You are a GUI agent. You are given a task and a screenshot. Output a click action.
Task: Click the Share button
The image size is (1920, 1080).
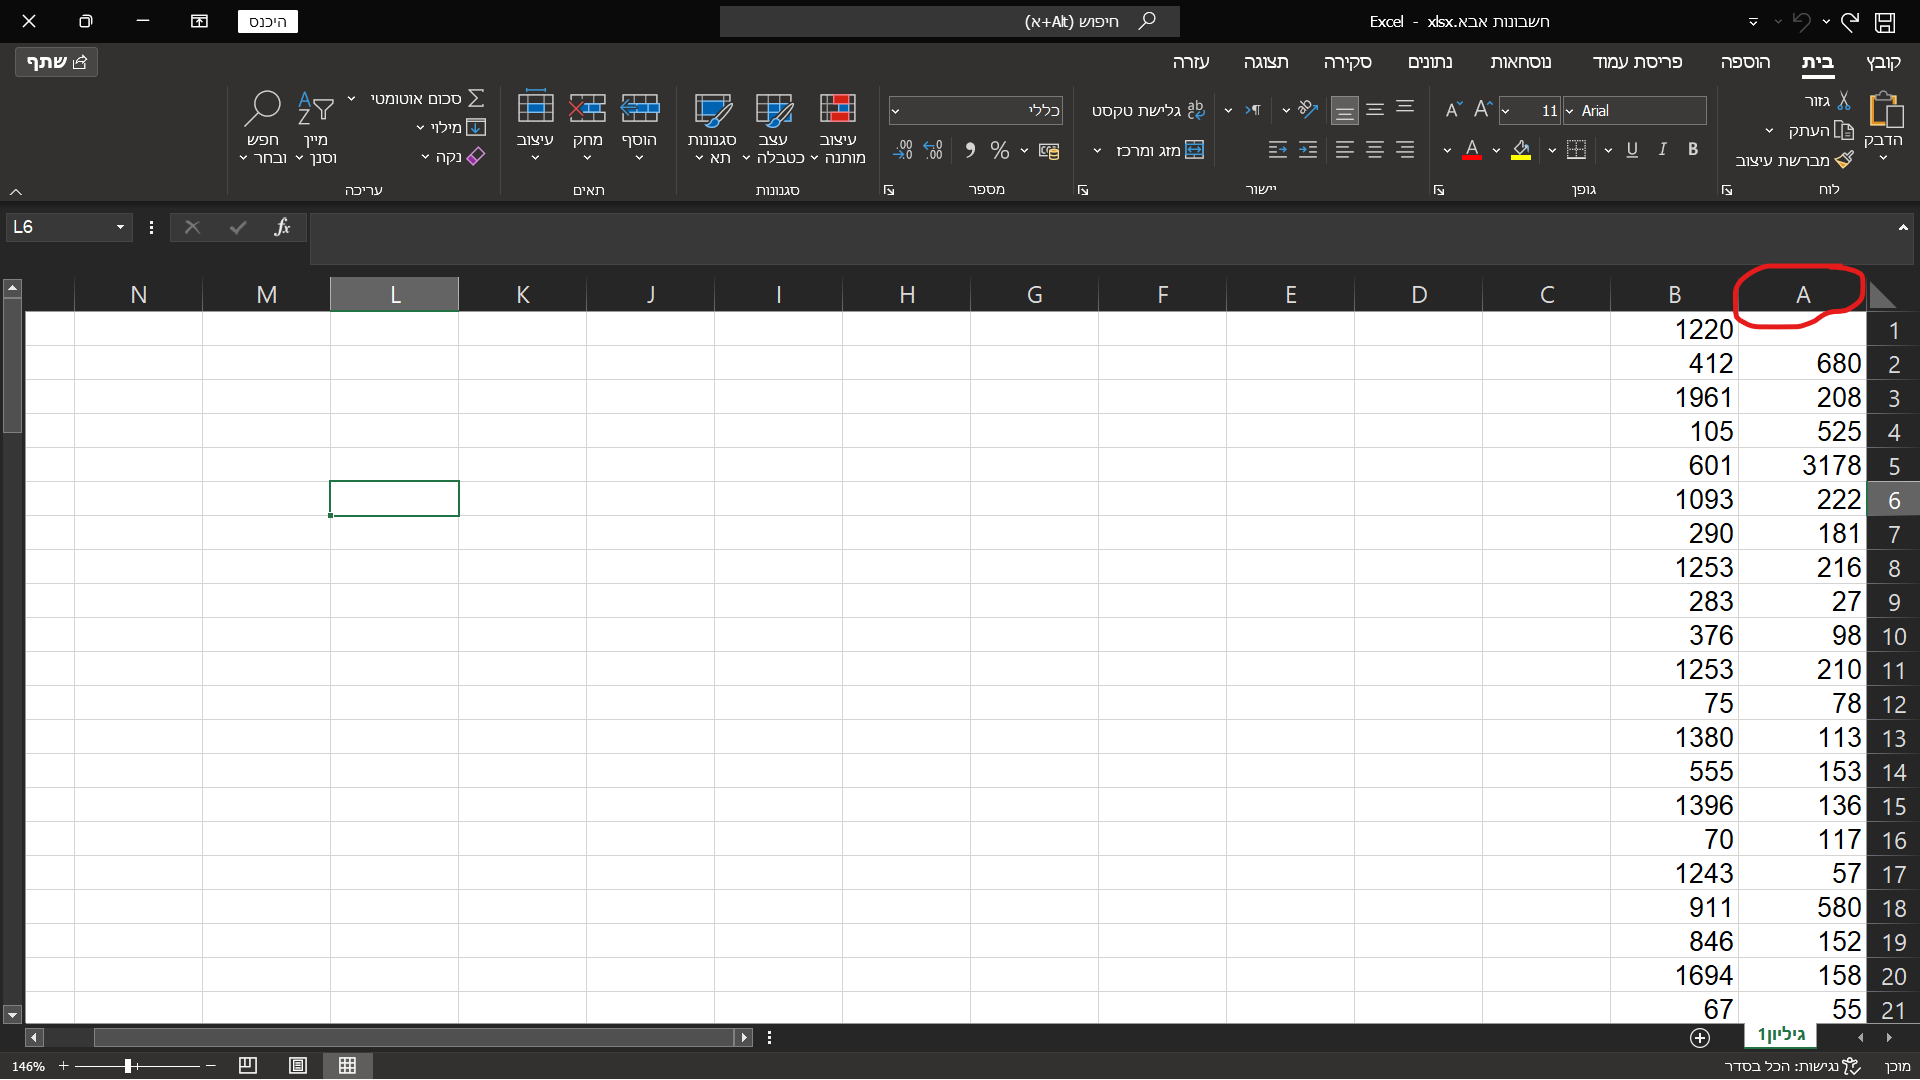(57, 62)
